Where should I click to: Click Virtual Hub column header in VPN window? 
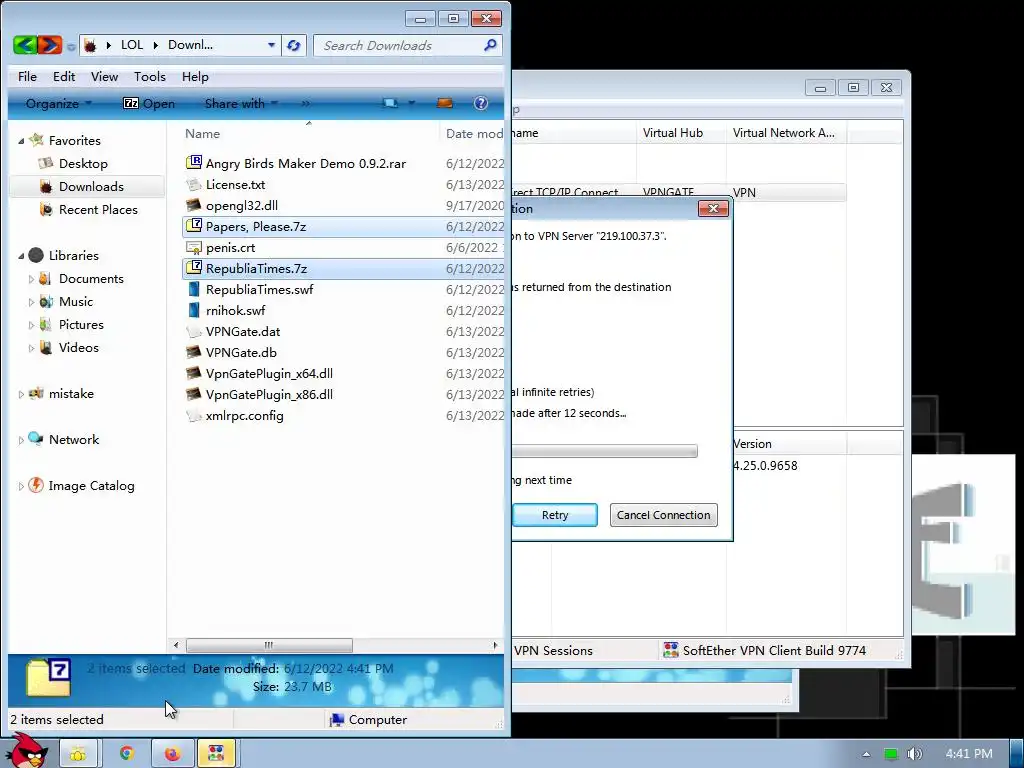coord(680,133)
